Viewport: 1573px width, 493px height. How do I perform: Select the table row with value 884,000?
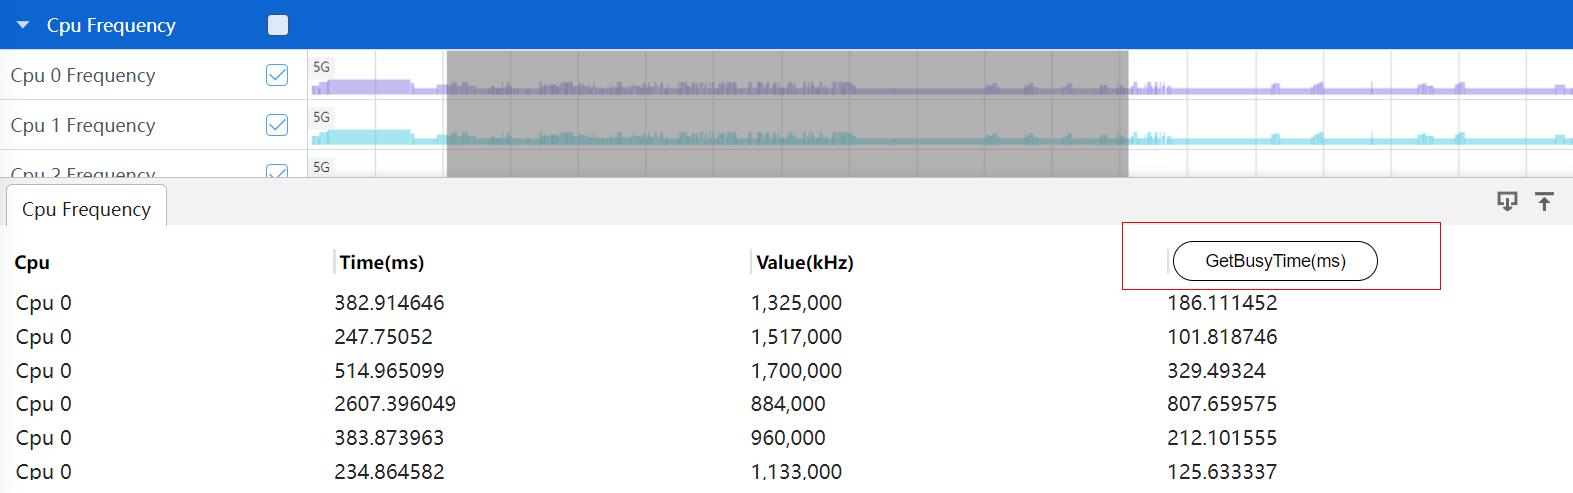788,404
